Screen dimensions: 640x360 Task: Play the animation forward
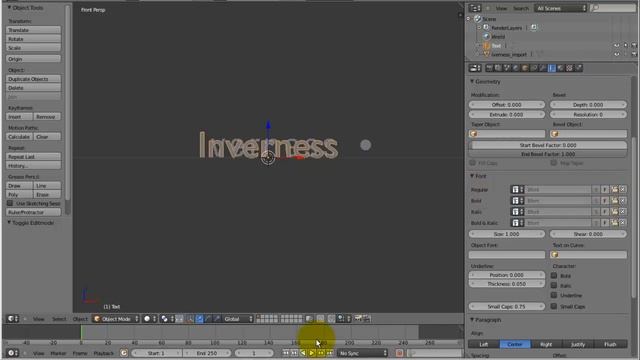tap(311, 353)
